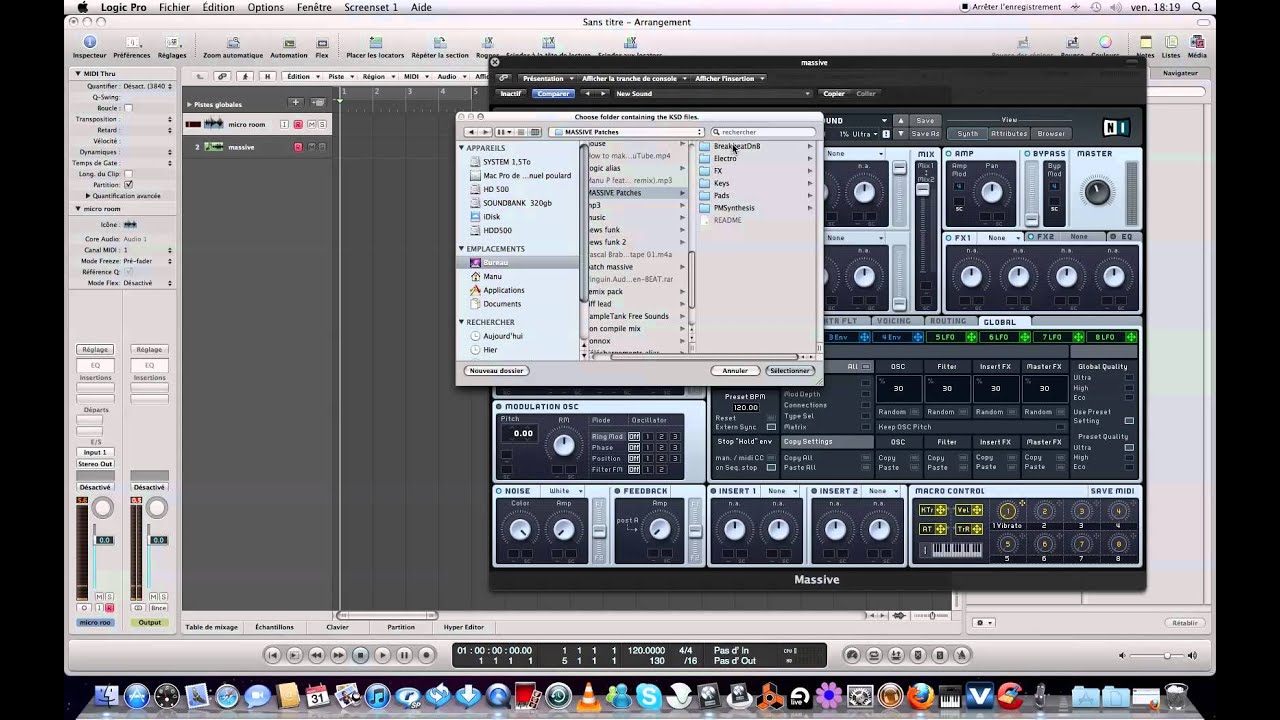Image resolution: width=1280 pixels, height=720 pixels.
Task: Click the Couleurs toolbar icon
Action: click(1105, 43)
